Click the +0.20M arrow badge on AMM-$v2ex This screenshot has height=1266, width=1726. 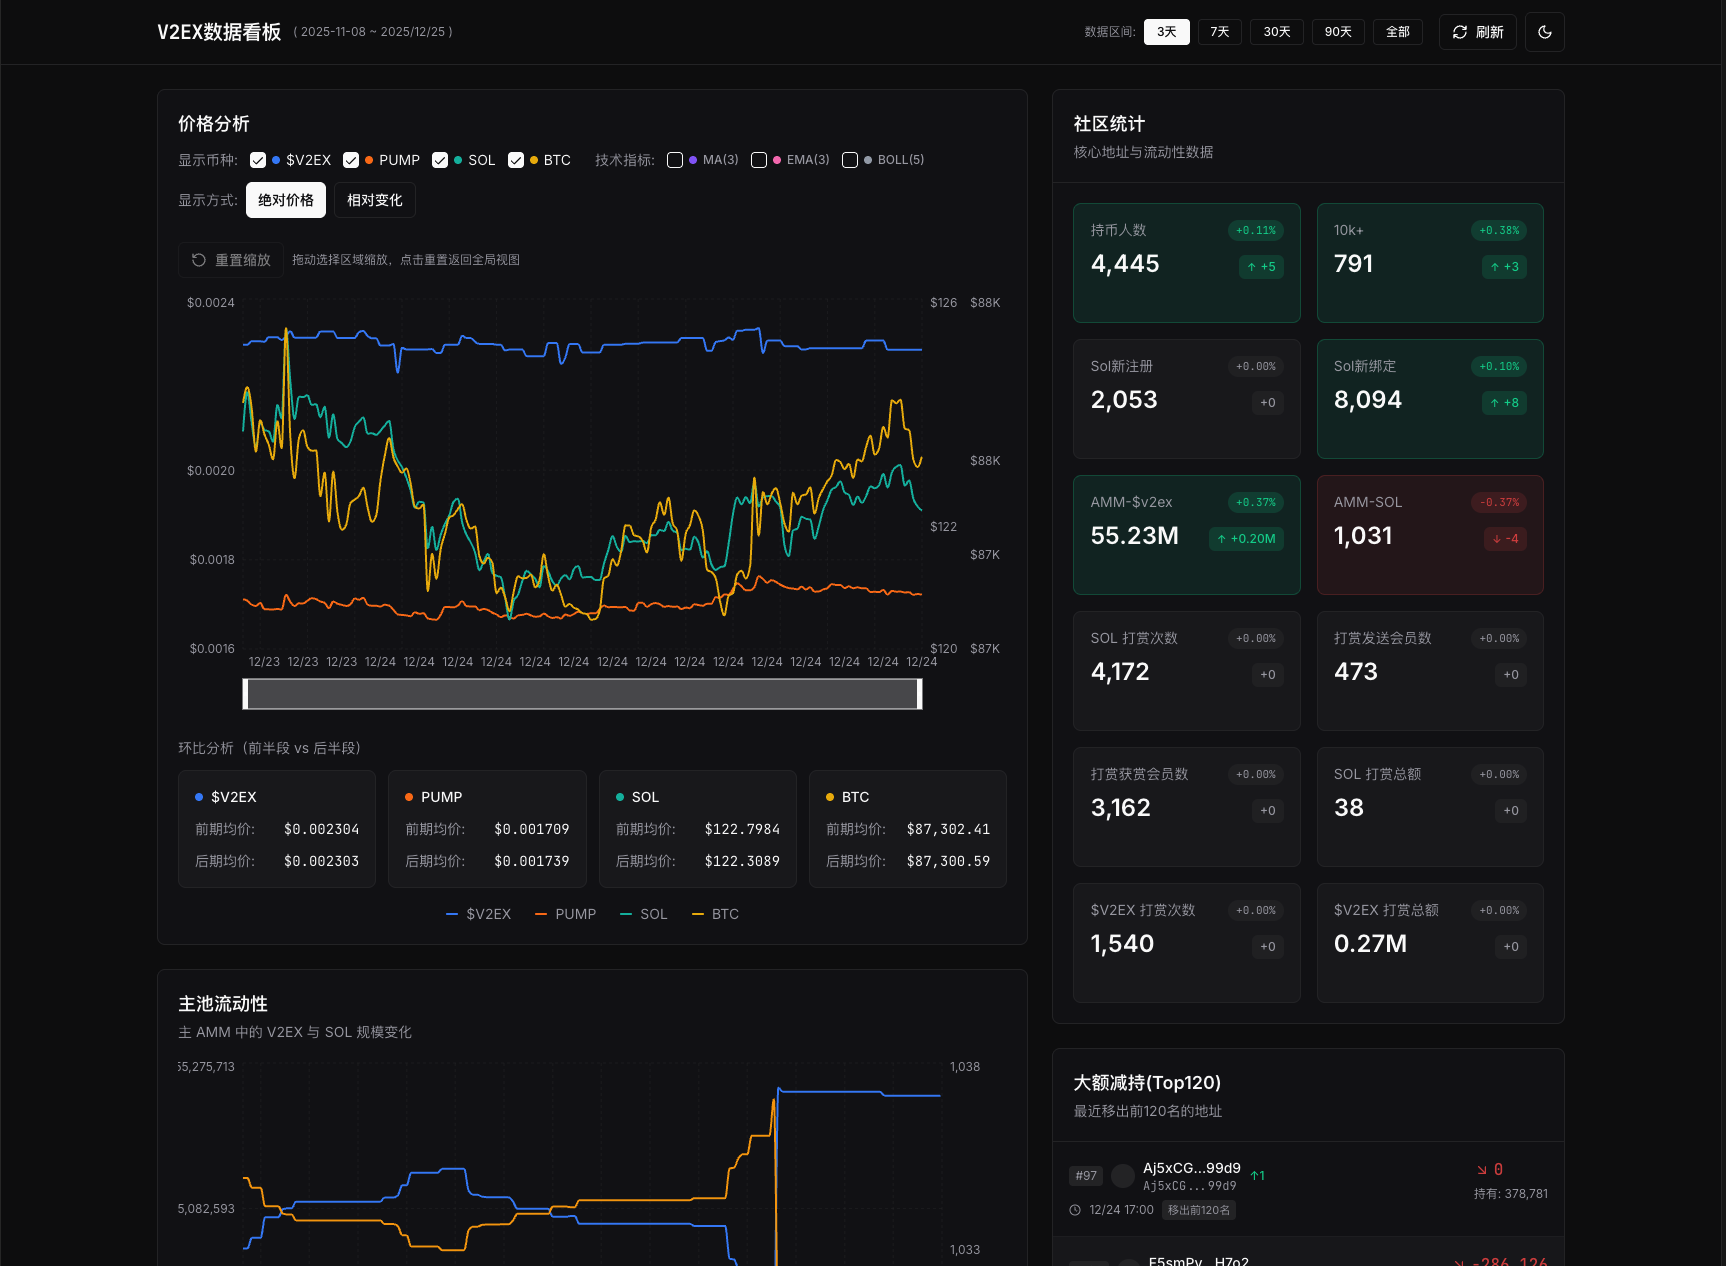tap(1246, 539)
